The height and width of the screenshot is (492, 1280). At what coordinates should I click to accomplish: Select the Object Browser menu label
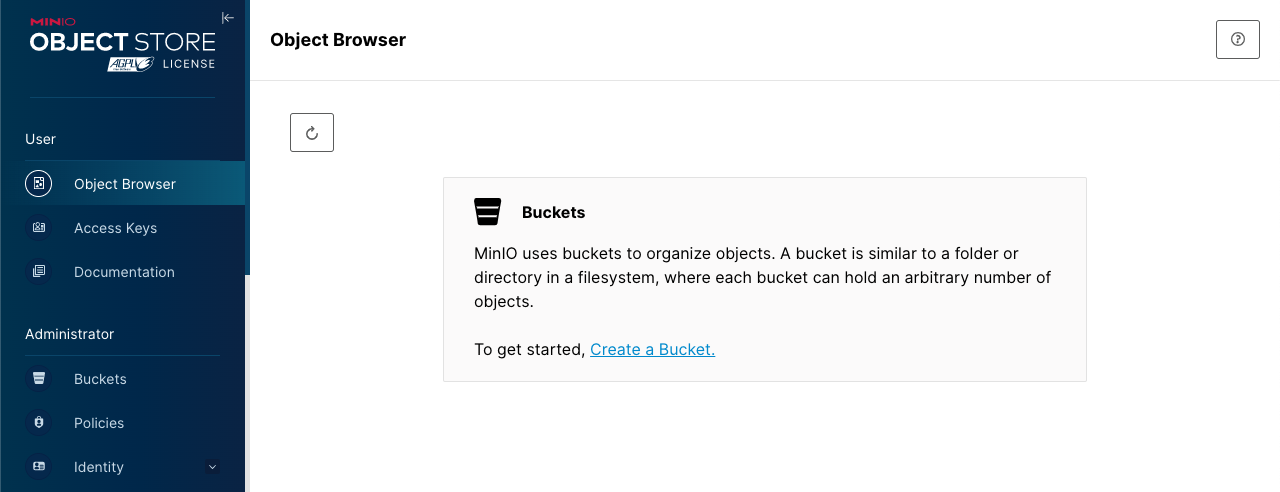tap(125, 184)
